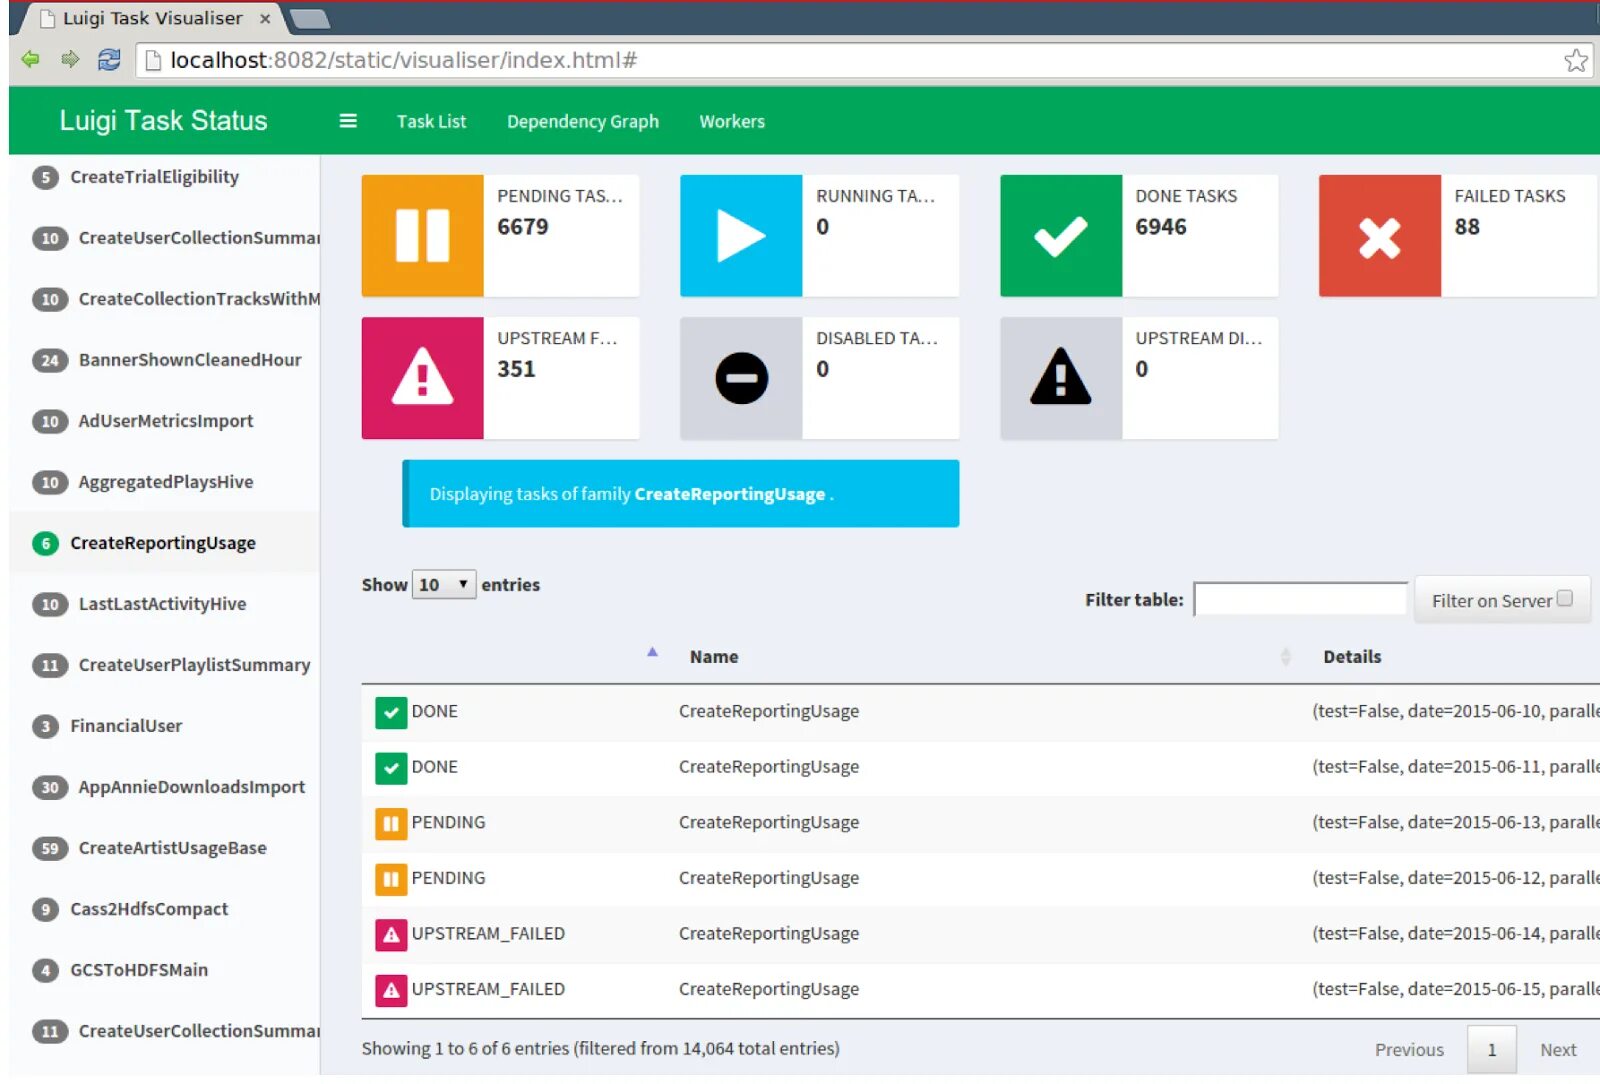Viewport: 1600px width, 1084px height.
Task: Click the green count badge beside CreateReportingUsage
Action: point(45,543)
